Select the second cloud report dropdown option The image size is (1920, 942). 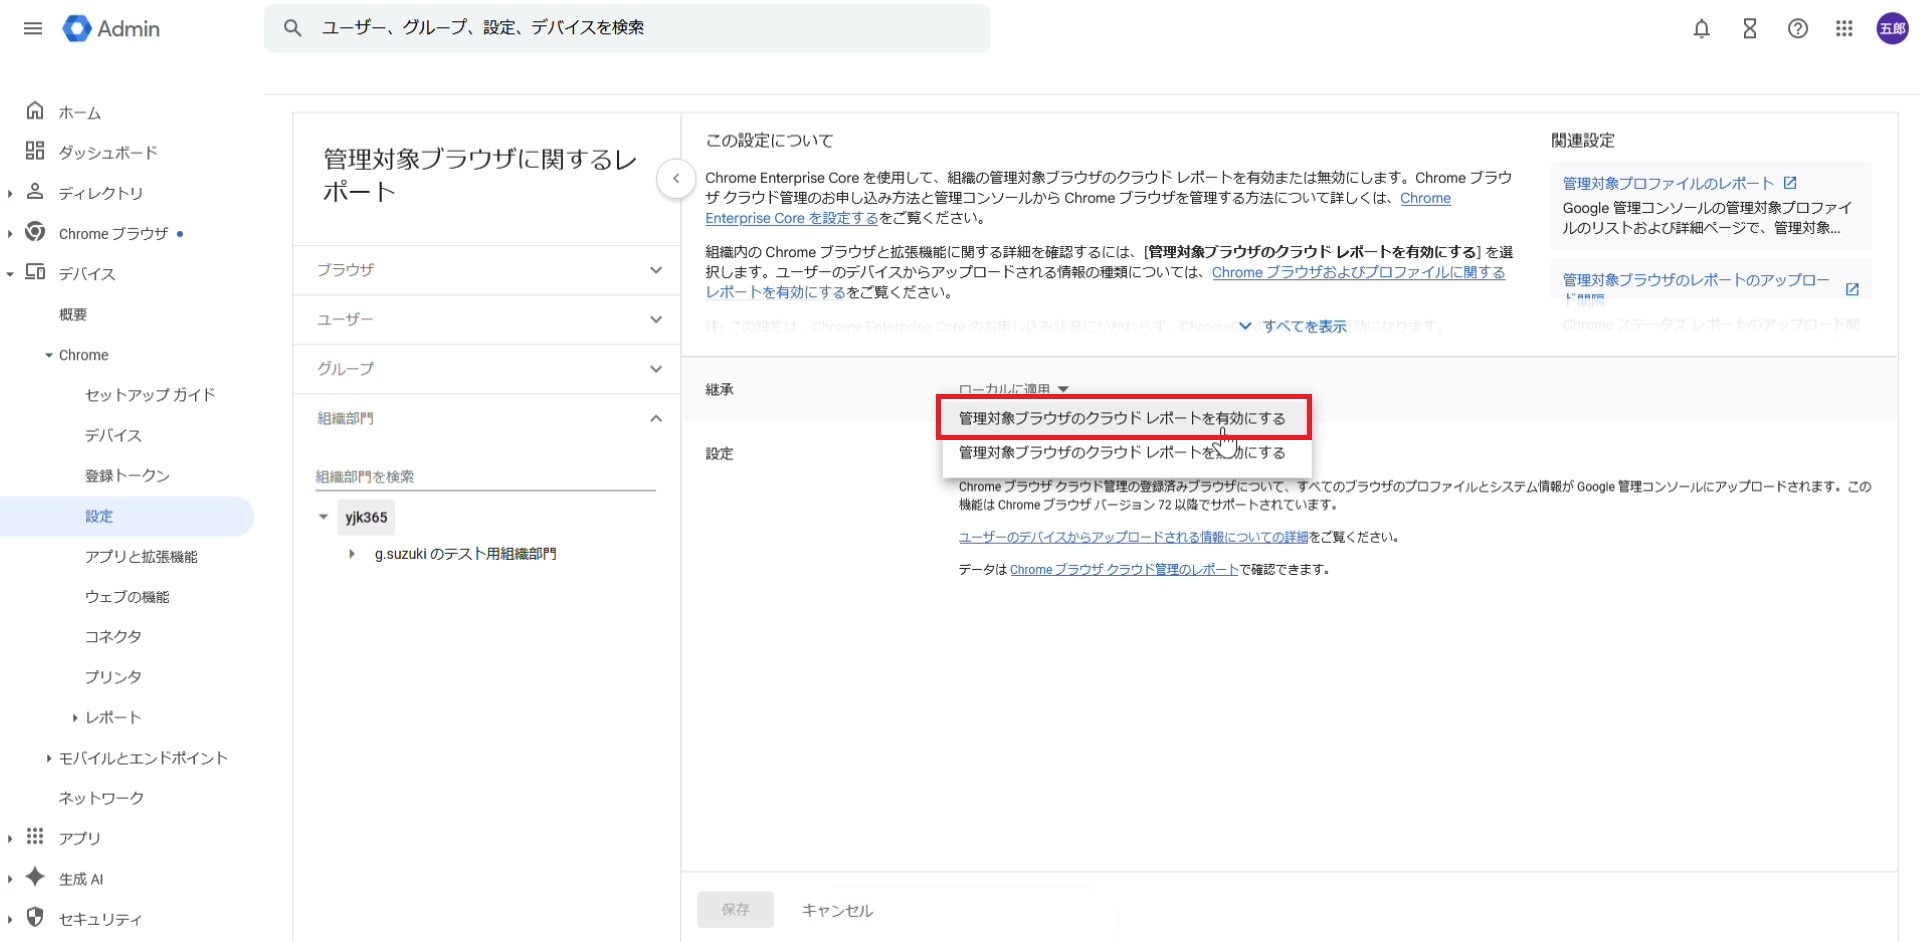(1122, 453)
